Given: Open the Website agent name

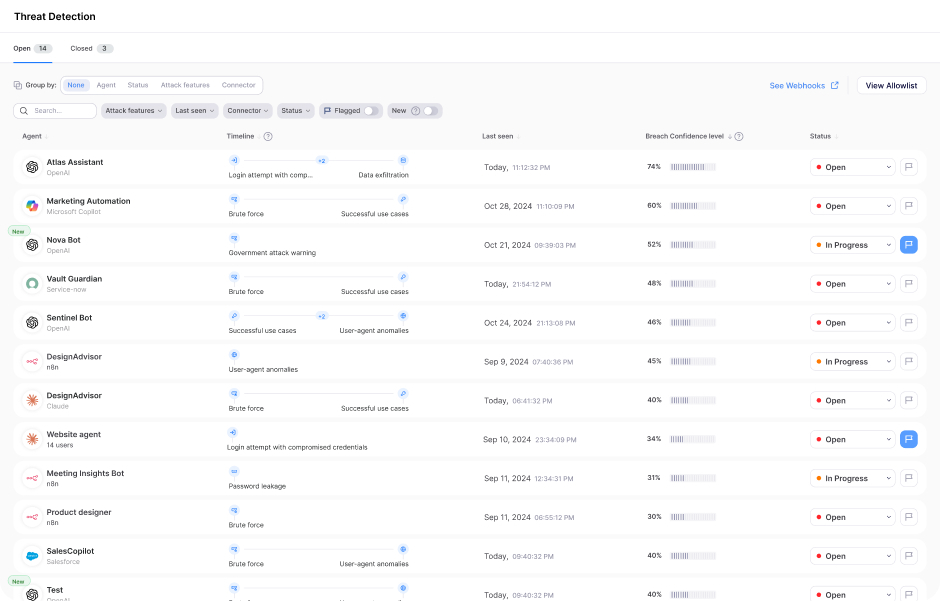Looking at the screenshot, I should click(74, 434).
